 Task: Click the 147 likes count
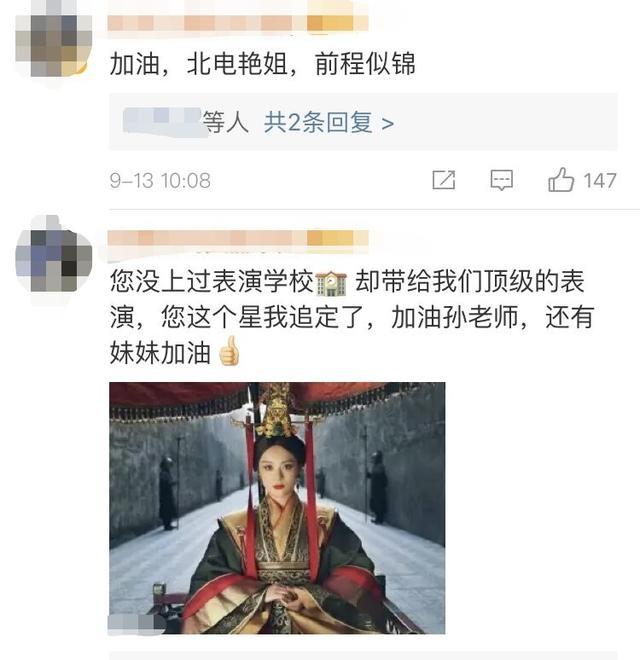click(x=600, y=181)
